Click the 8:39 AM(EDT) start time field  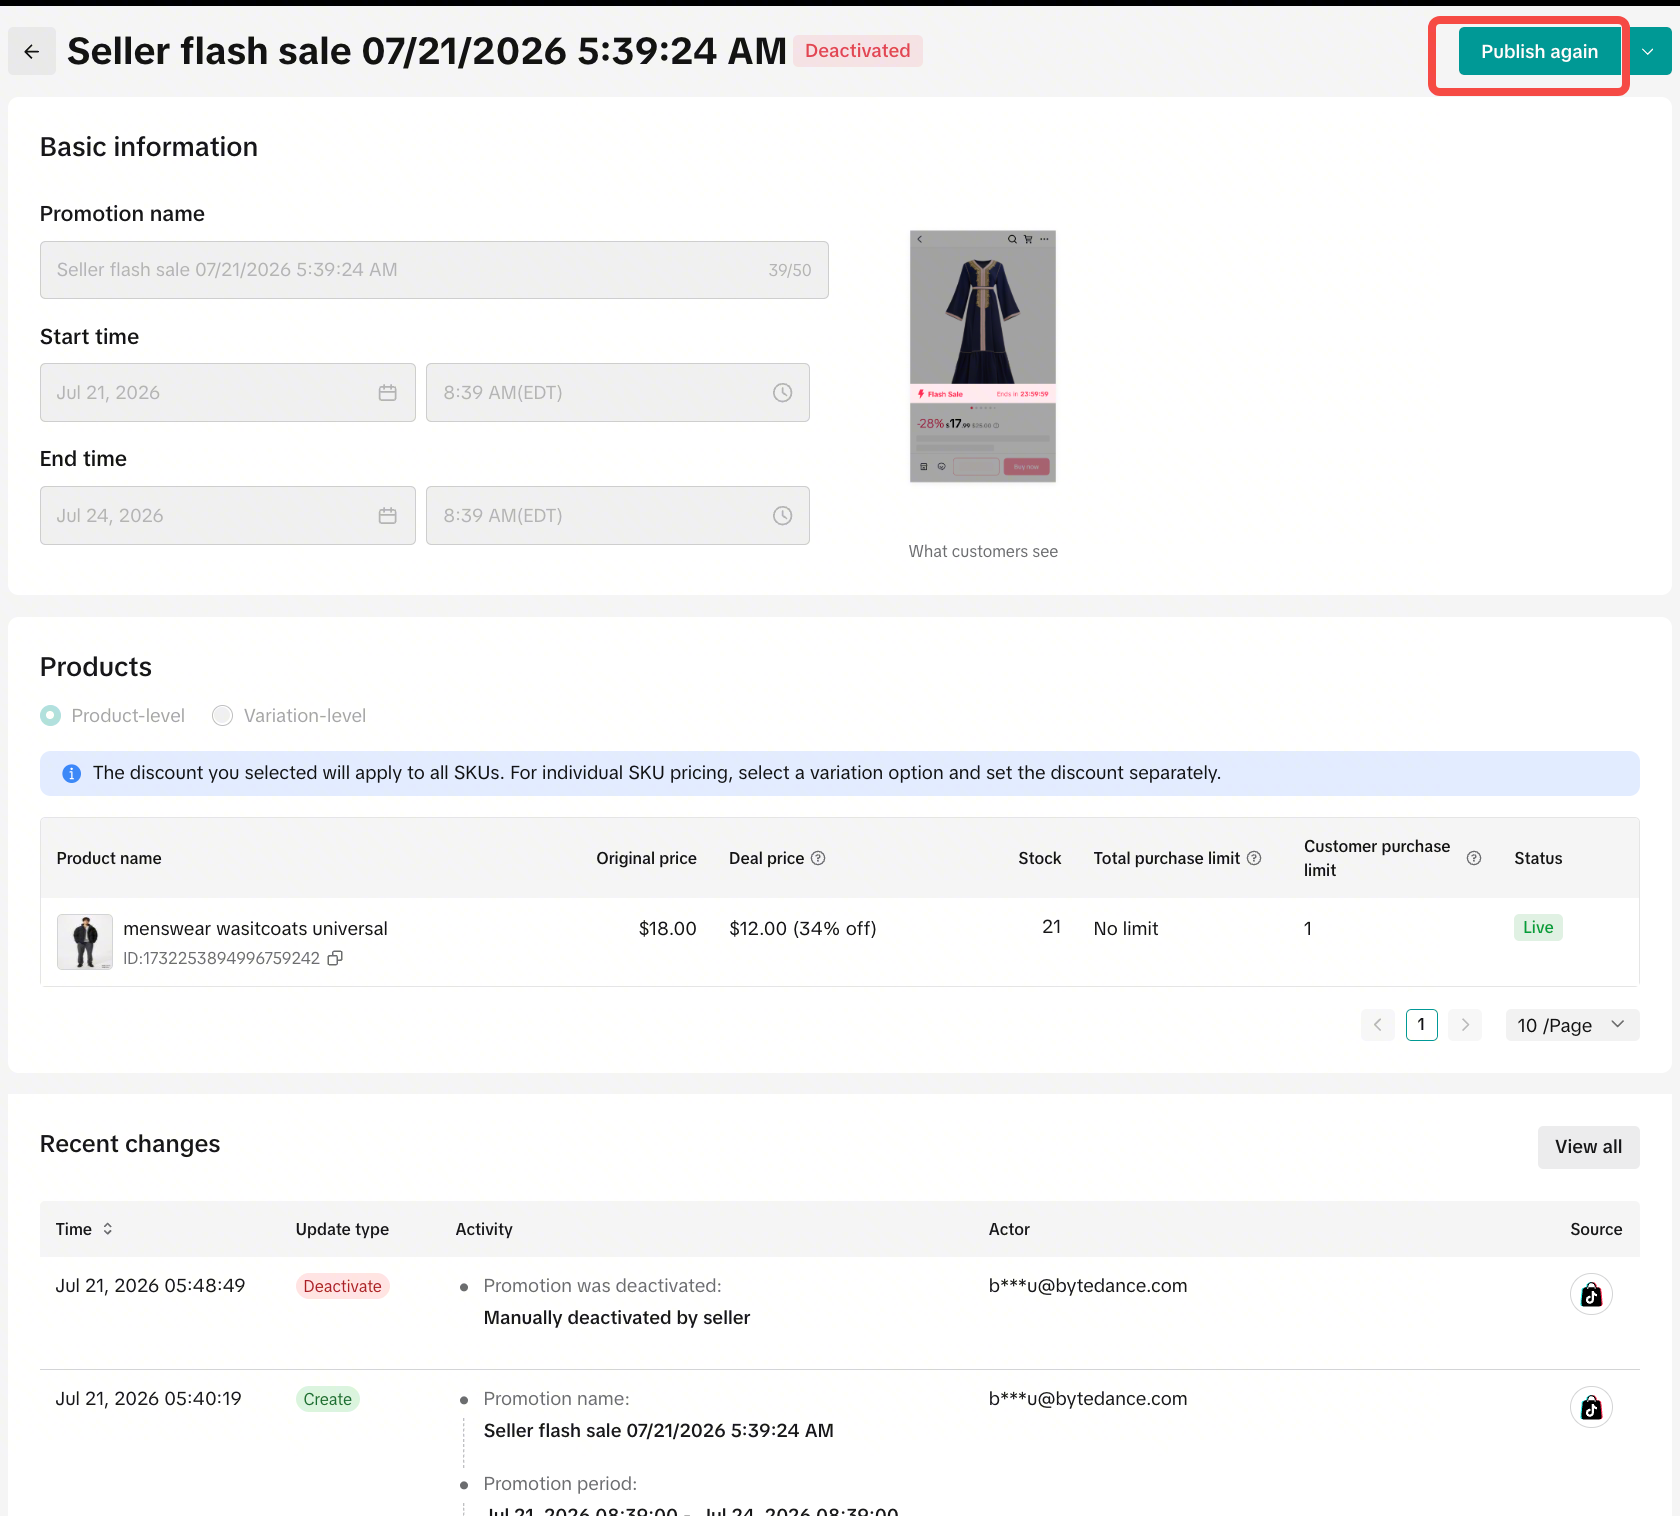pyautogui.click(x=618, y=393)
